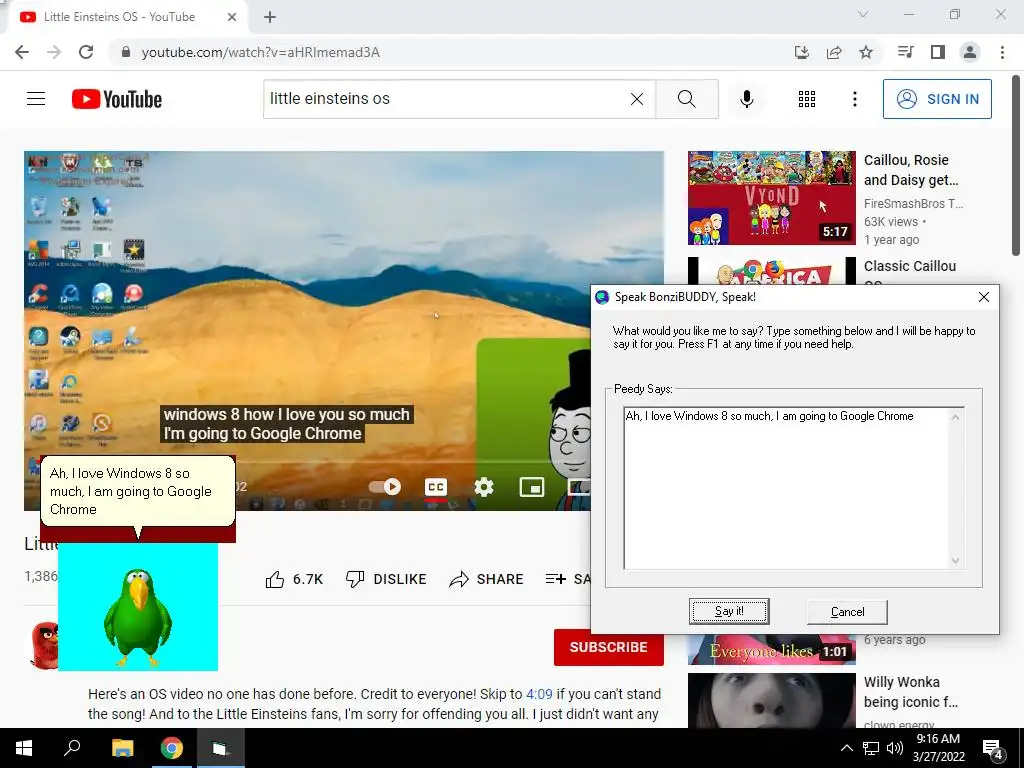Cancel the Speak BonziBUDDY dialog
This screenshot has height=768, width=1024.
(x=847, y=612)
